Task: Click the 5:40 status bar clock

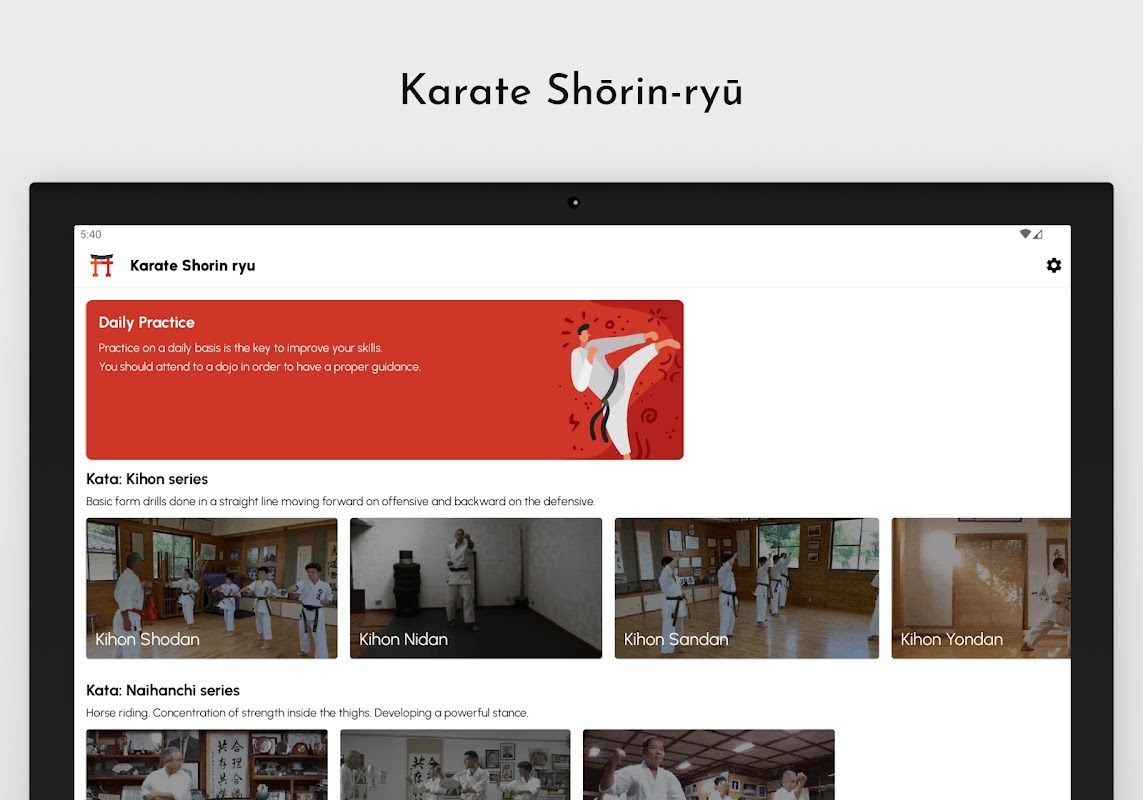Action: (90, 234)
